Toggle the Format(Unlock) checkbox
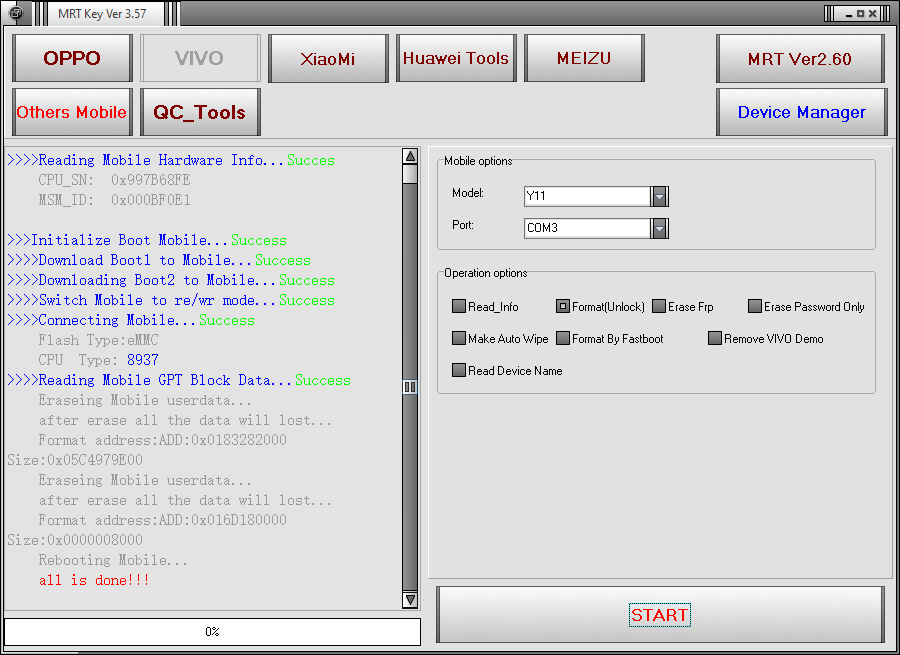Viewport: 900px width, 655px height. pyautogui.click(x=563, y=306)
